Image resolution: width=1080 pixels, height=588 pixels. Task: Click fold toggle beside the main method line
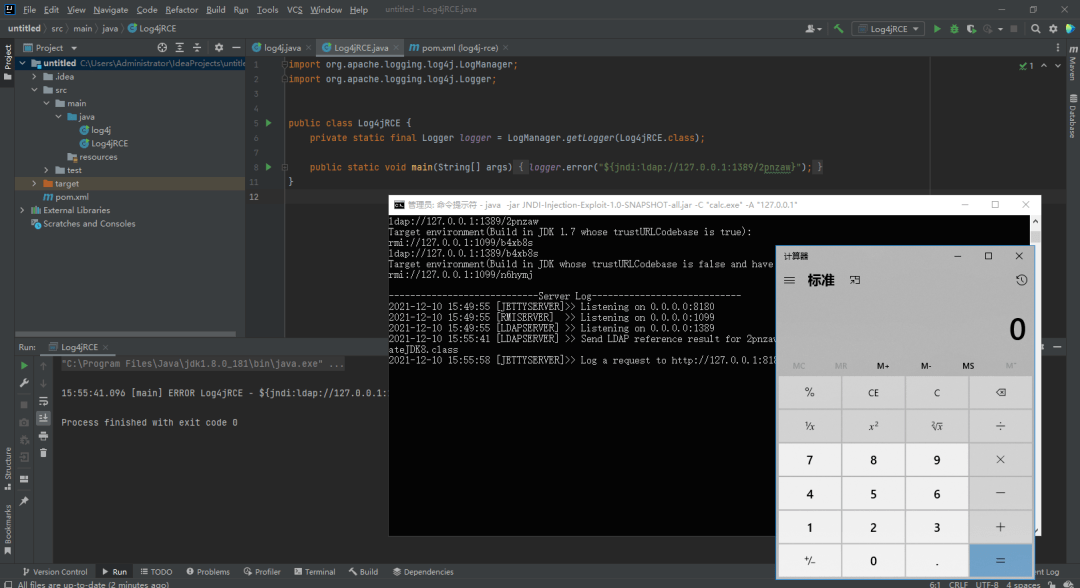click(x=284, y=167)
